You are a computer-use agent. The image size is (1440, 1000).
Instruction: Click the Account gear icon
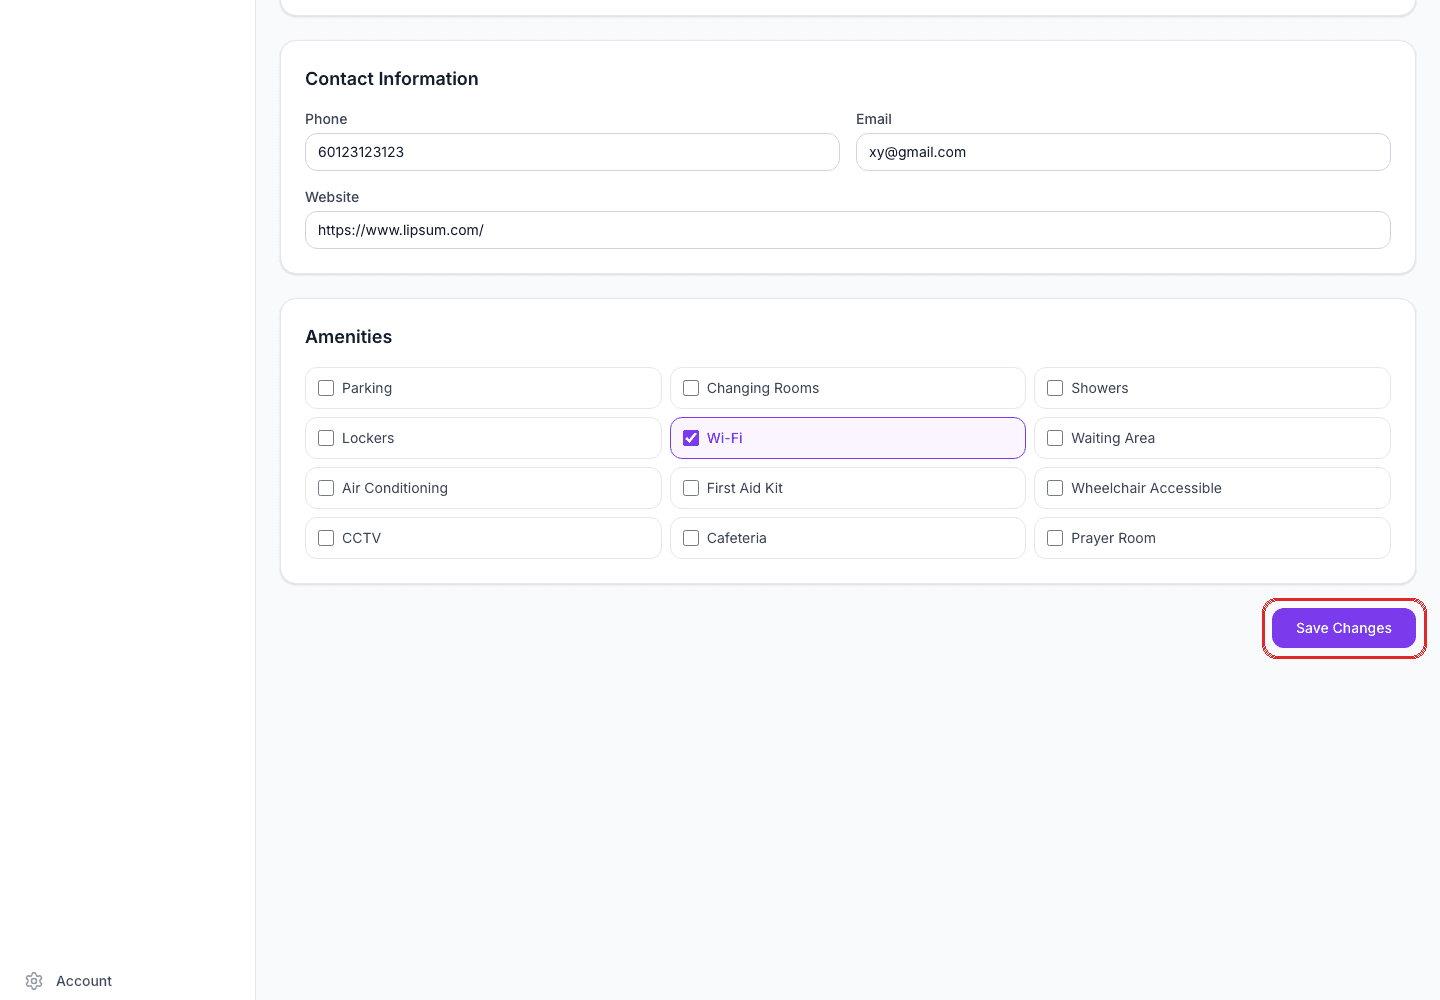tap(34, 981)
